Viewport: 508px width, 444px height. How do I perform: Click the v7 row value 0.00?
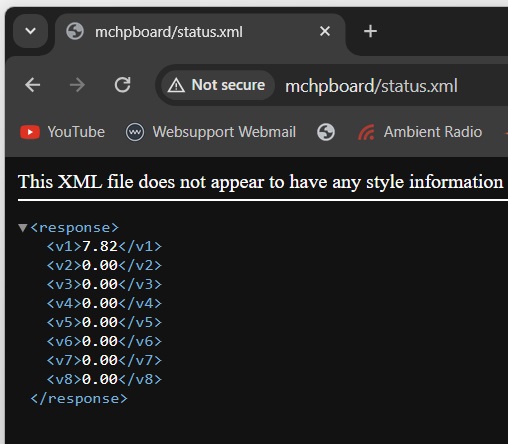pos(100,361)
